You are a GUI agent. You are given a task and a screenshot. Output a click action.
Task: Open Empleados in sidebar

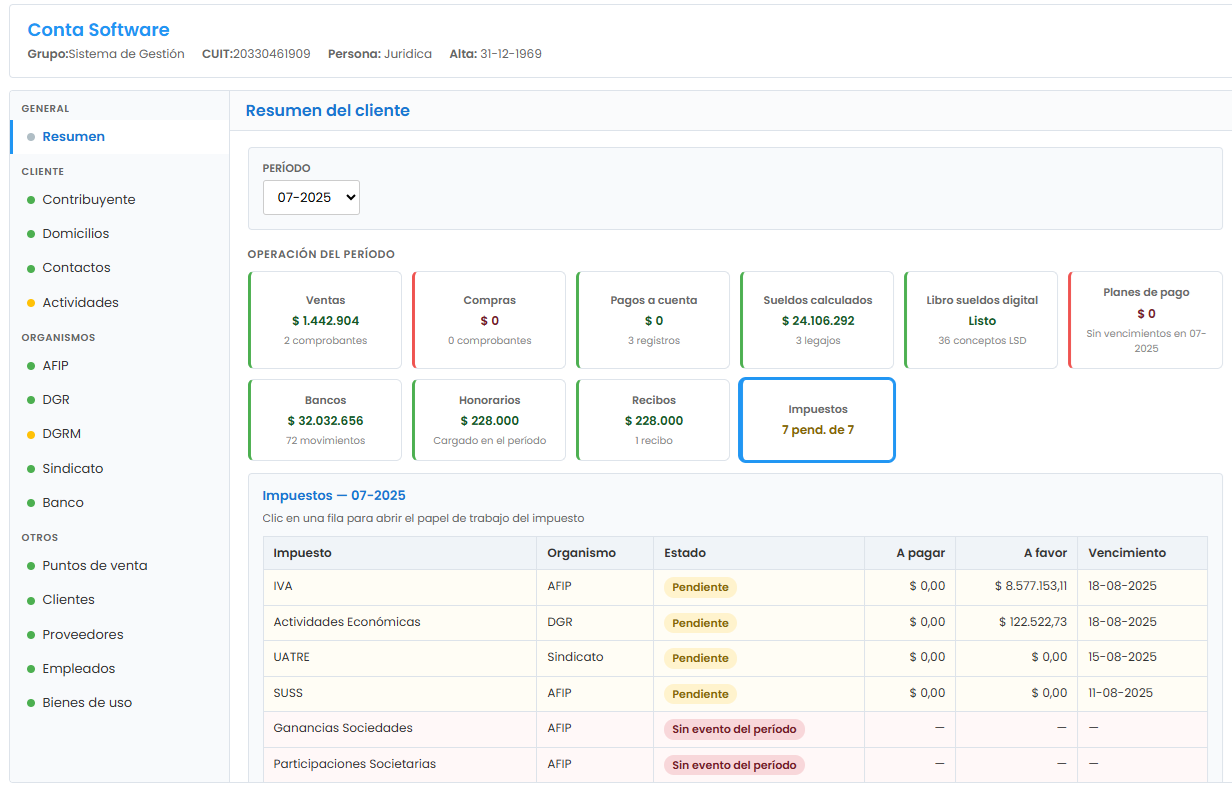click(x=119, y=669)
